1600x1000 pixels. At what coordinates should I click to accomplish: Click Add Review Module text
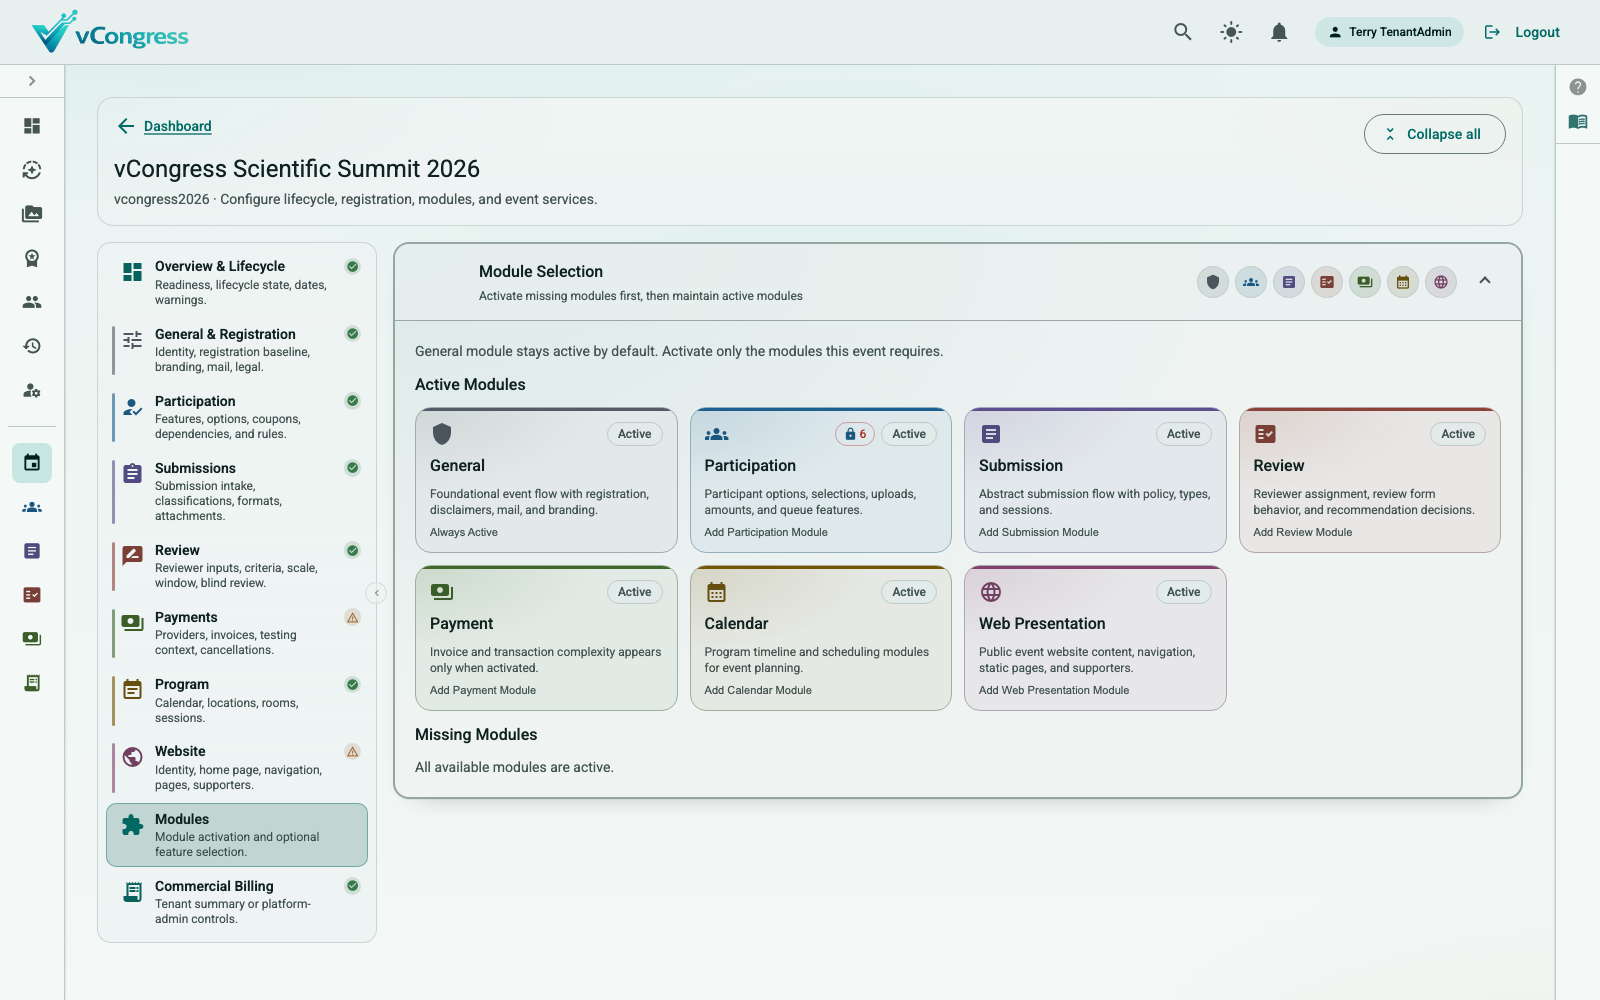coord(1302,532)
